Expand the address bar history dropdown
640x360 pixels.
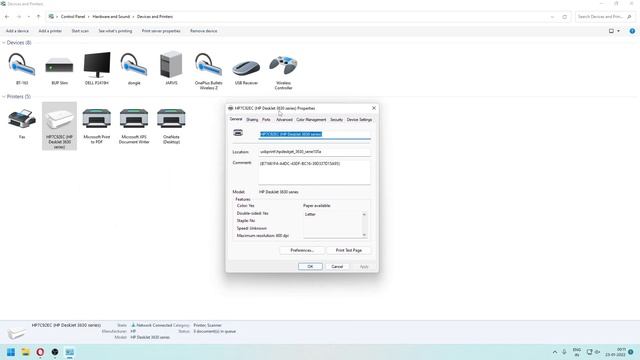(552, 17)
